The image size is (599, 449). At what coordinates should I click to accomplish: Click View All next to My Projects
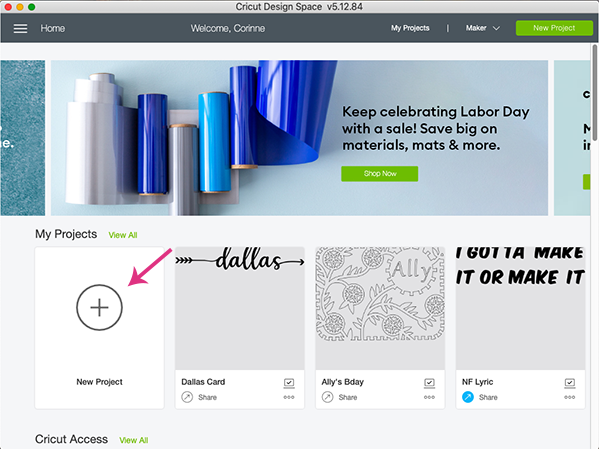(x=123, y=235)
